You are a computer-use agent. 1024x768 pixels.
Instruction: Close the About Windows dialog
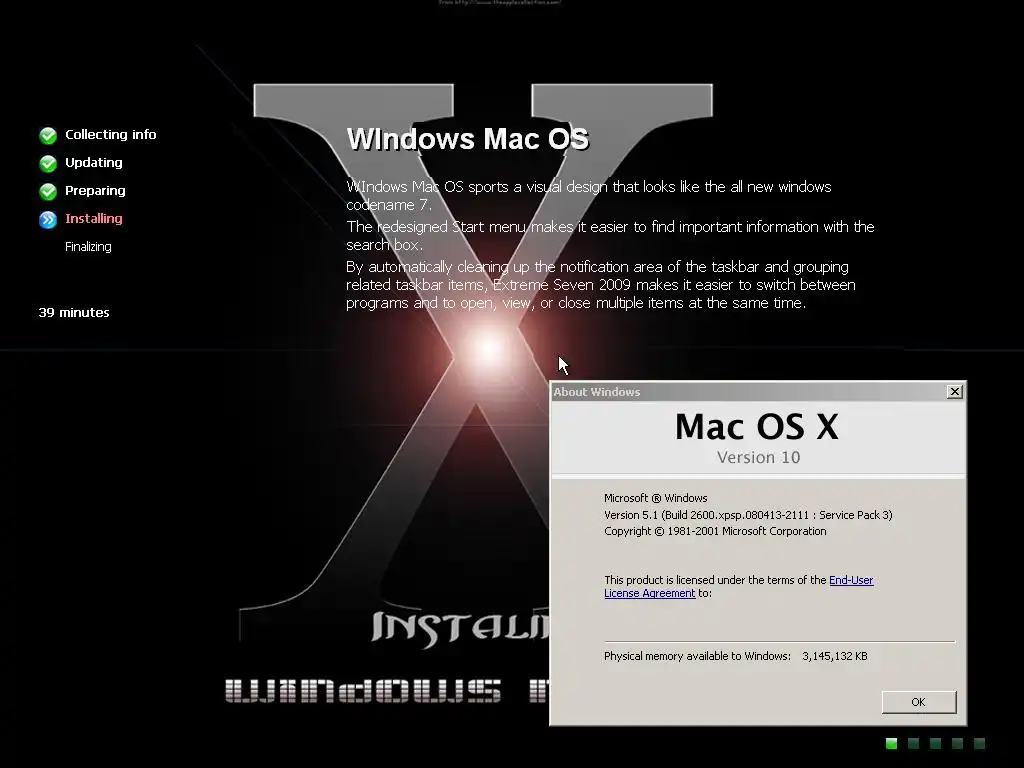pyautogui.click(x=954, y=391)
